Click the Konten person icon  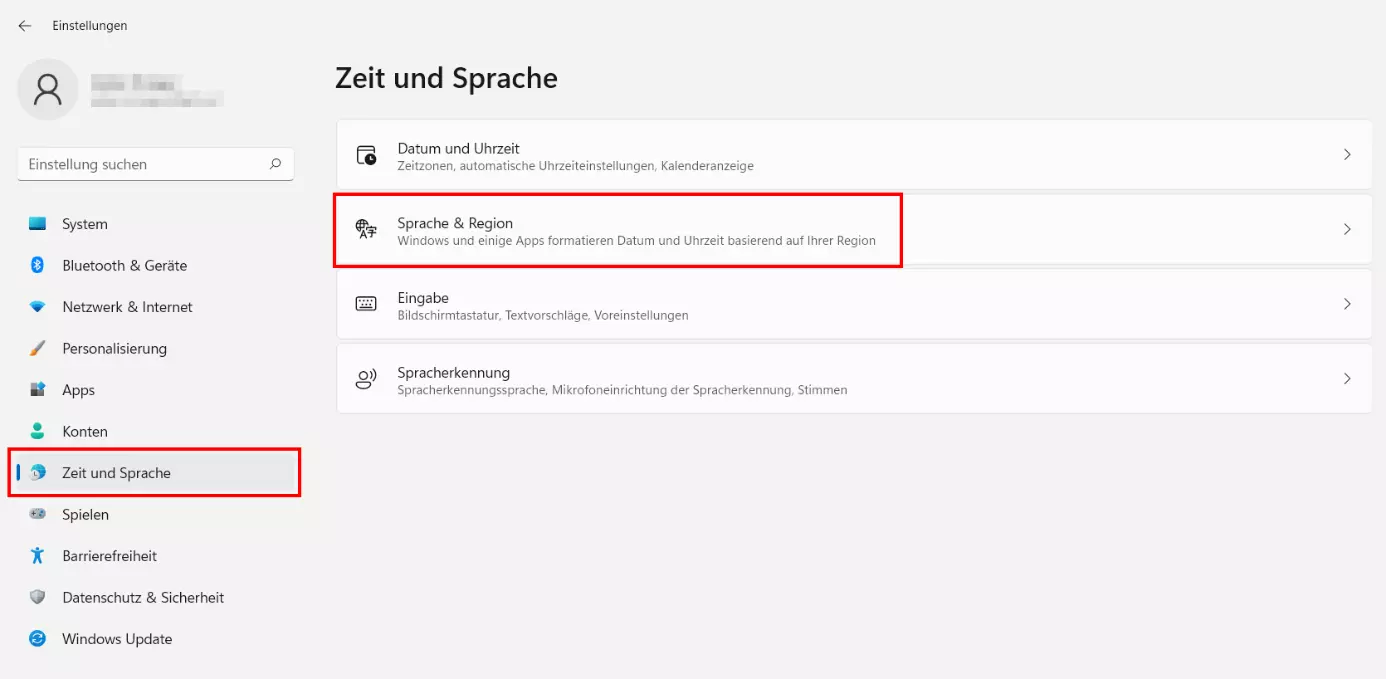pyautogui.click(x=38, y=431)
